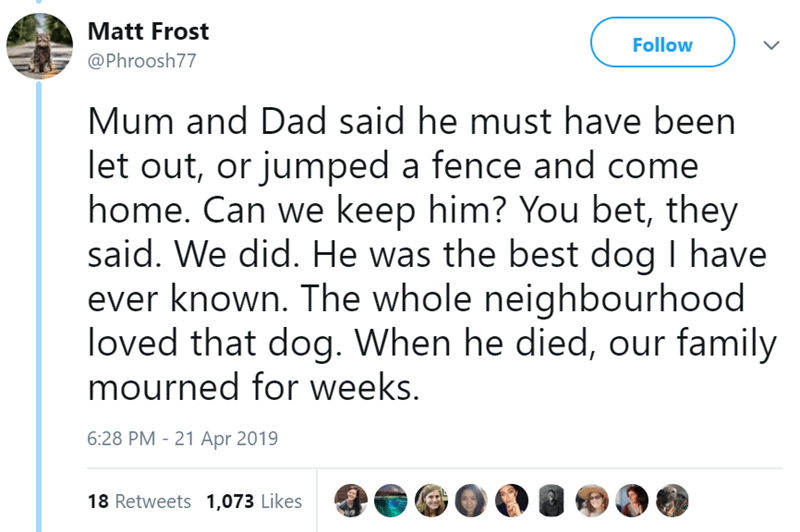Click the black-and-white square liker avatar

click(552, 499)
